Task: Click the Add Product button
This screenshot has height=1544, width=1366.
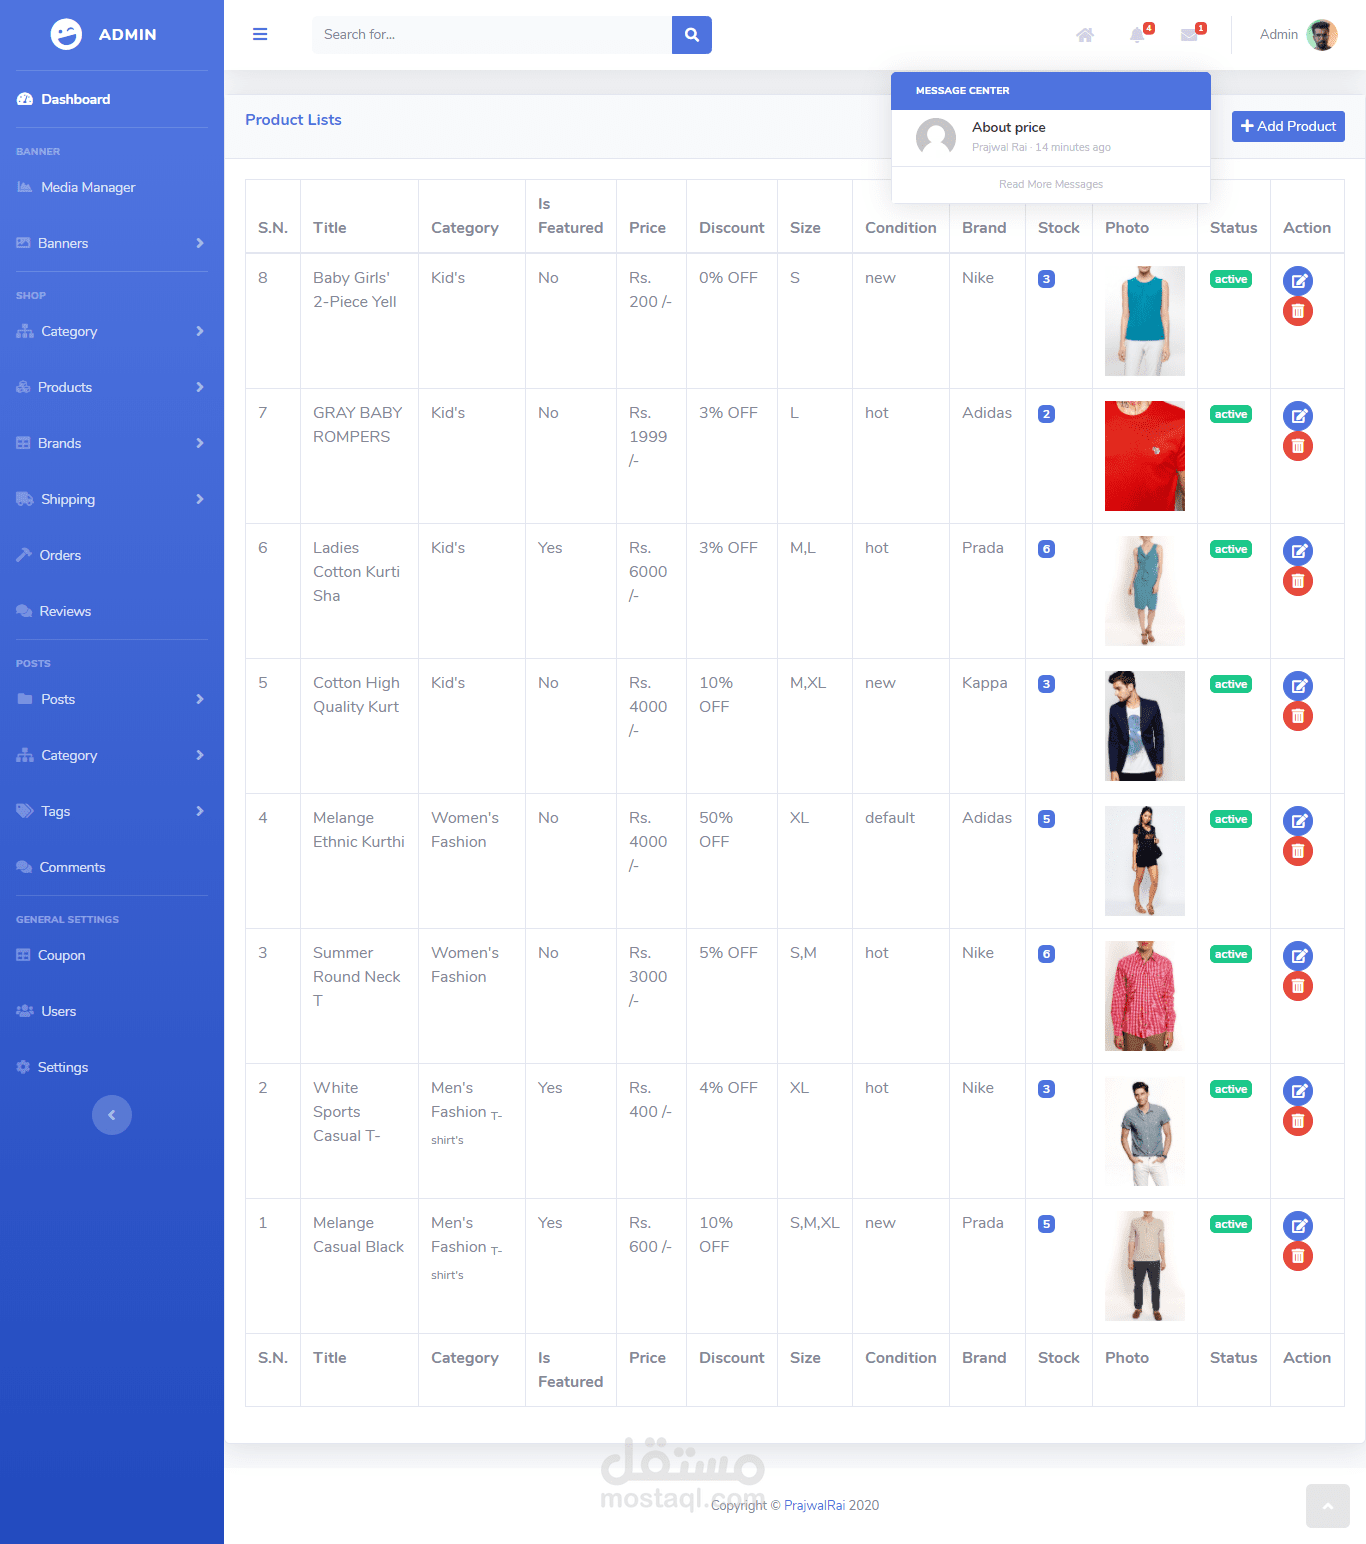Action: coord(1288,126)
